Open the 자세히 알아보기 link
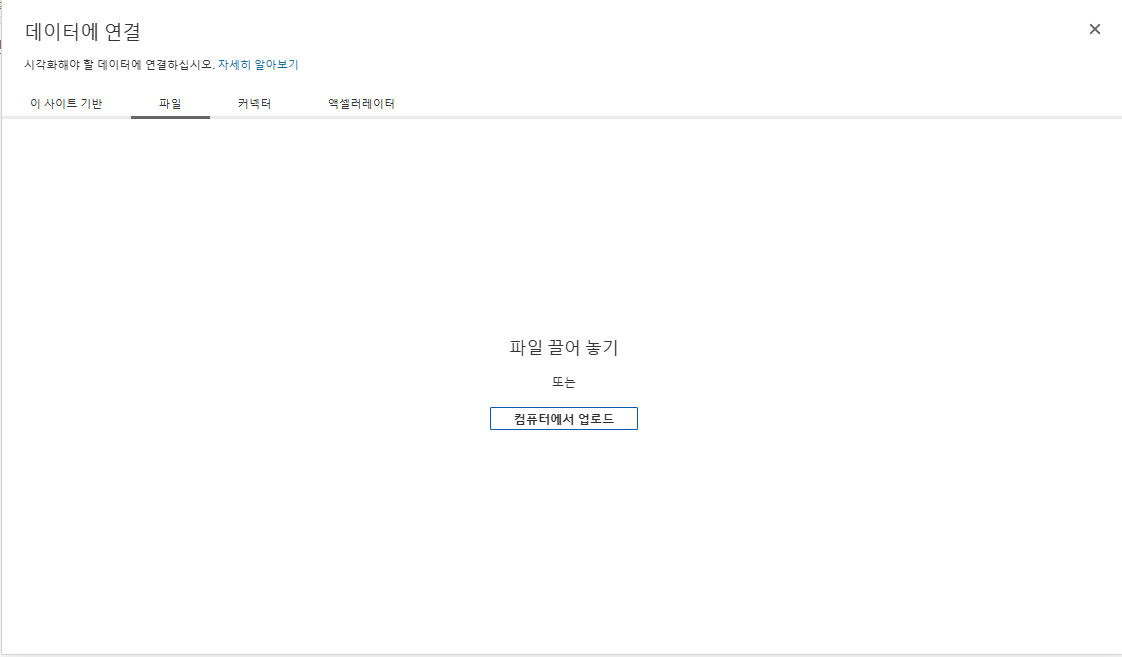The height and width of the screenshot is (657, 1122). (x=258, y=64)
